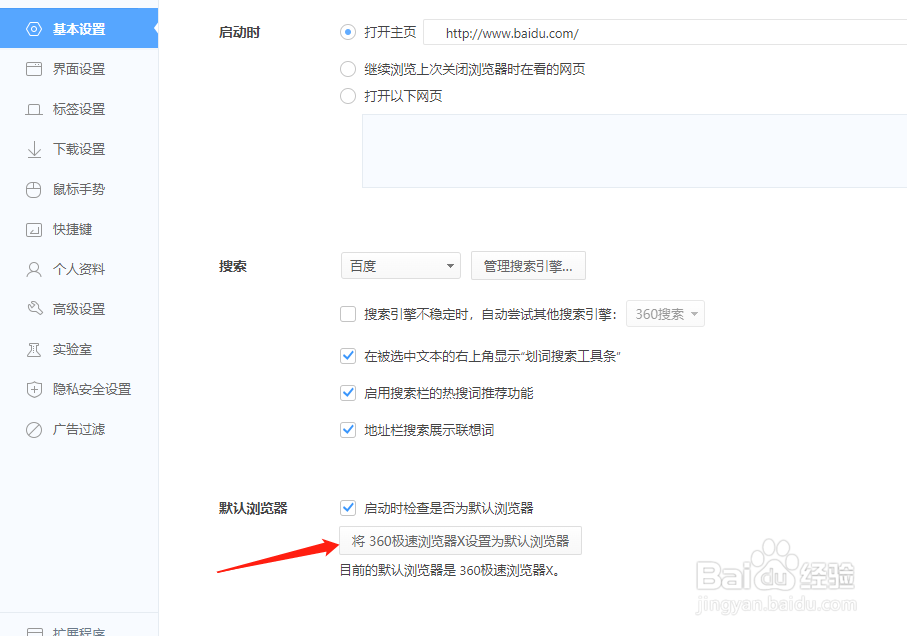Click the 广告过滤 block icon

[34, 430]
